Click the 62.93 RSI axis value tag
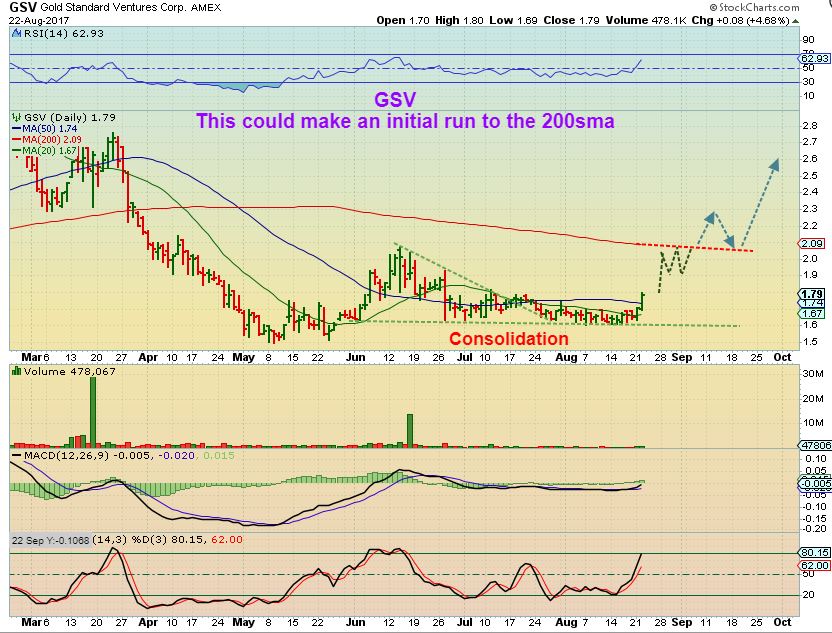Image resolution: width=832 pixels, height=633 pixels. tap(814, 58)
